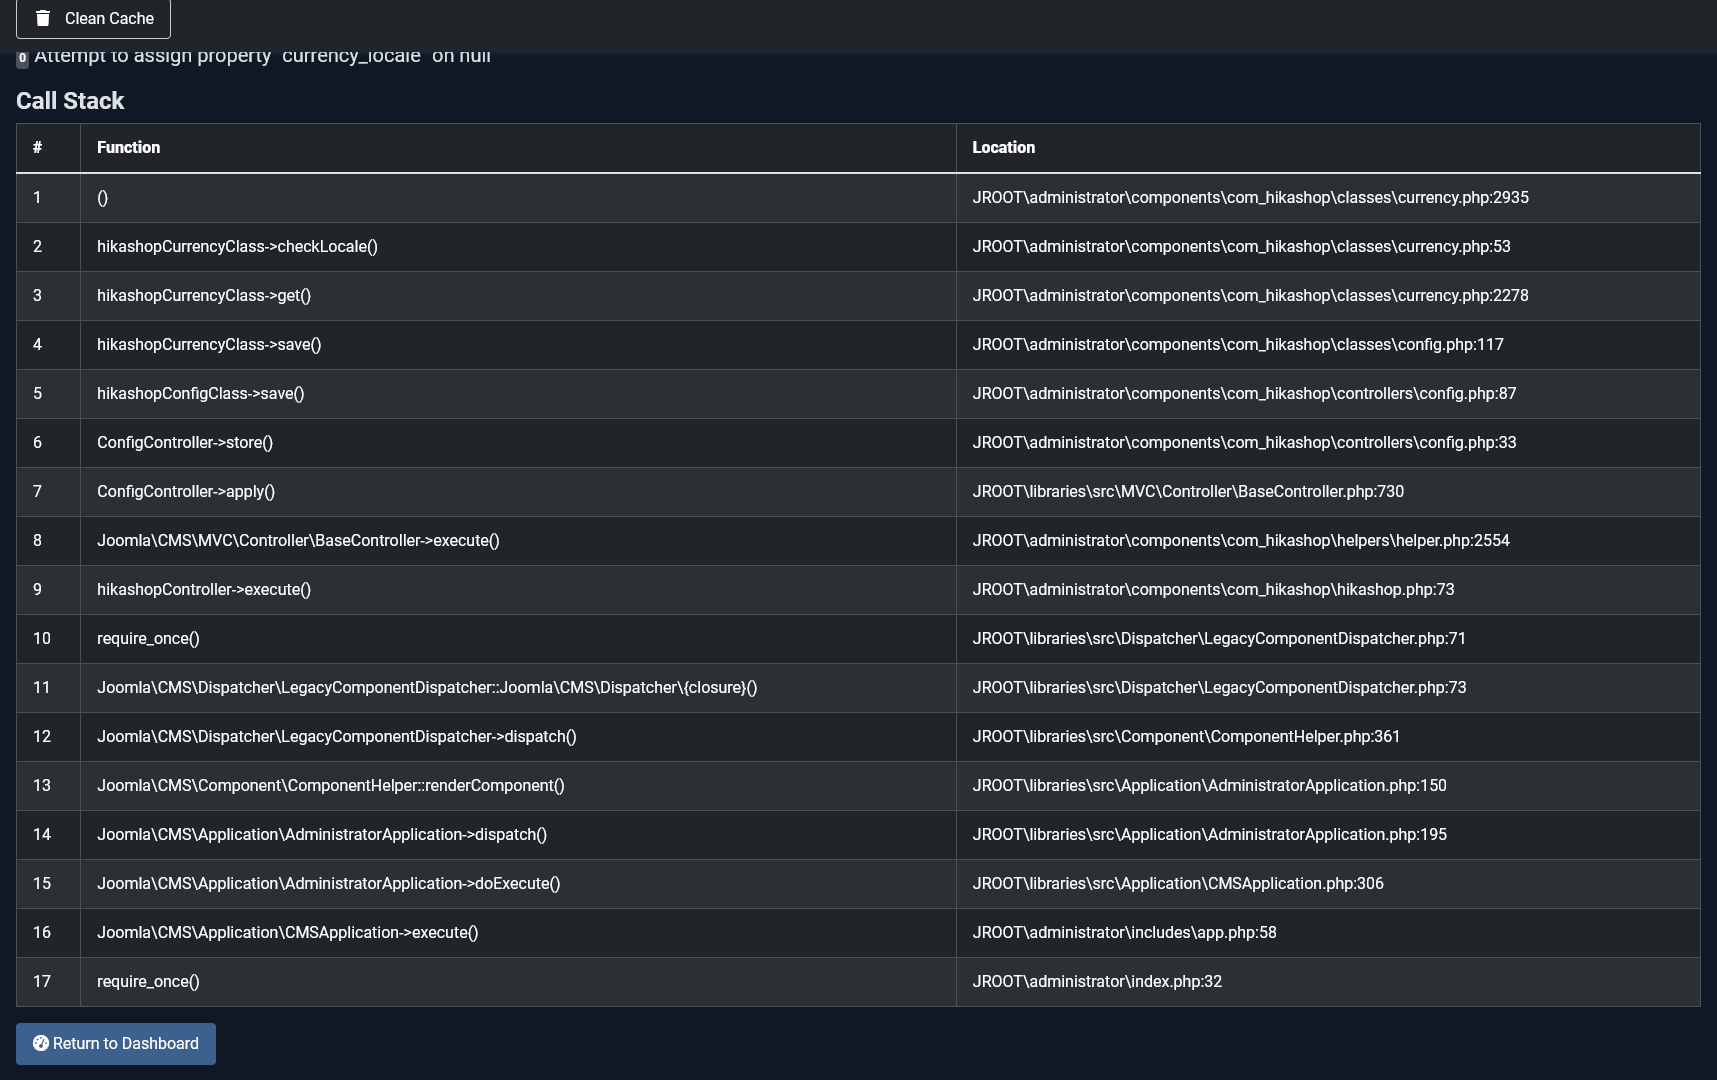Click the currency.php:2935 location entry
The height and width of the screenshot is (1080, 1717).
1250,197
